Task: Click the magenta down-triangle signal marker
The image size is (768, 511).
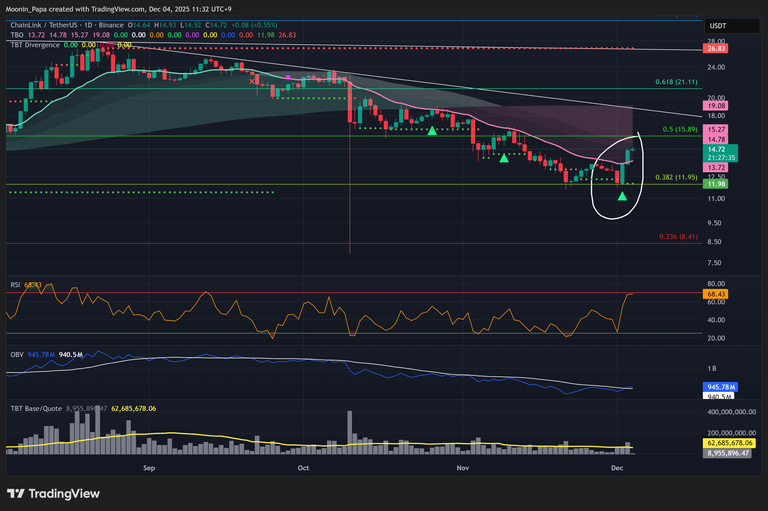Action: click(x=289, y=78)
